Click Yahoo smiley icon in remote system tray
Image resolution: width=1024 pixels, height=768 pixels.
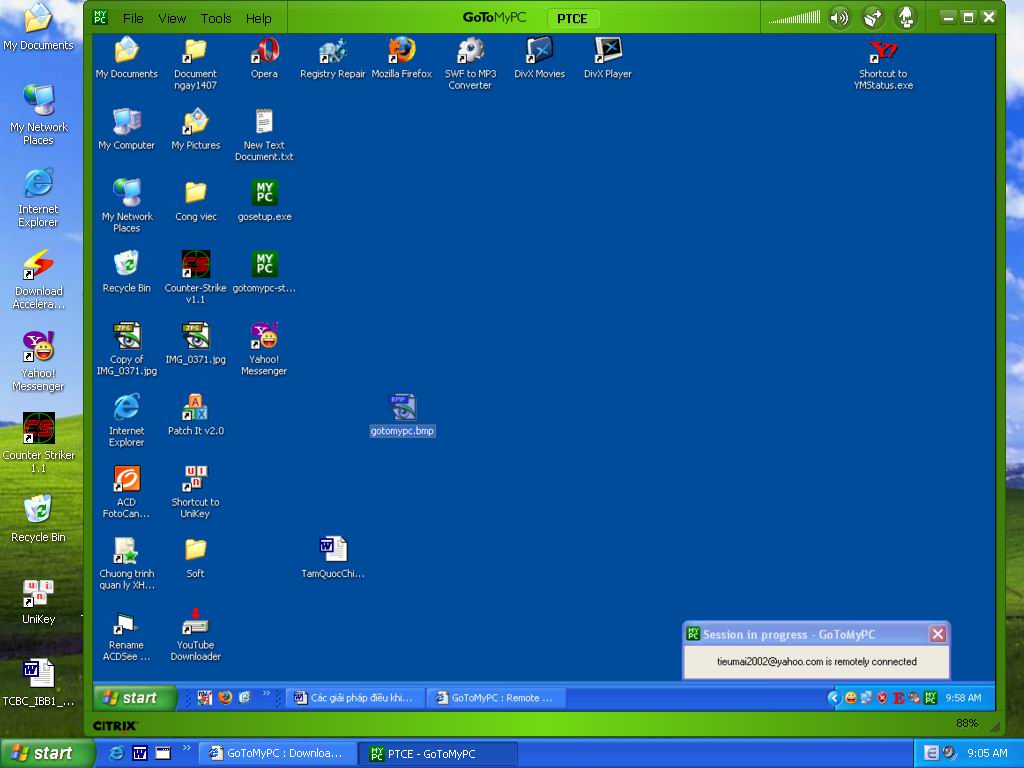[851, 698]
